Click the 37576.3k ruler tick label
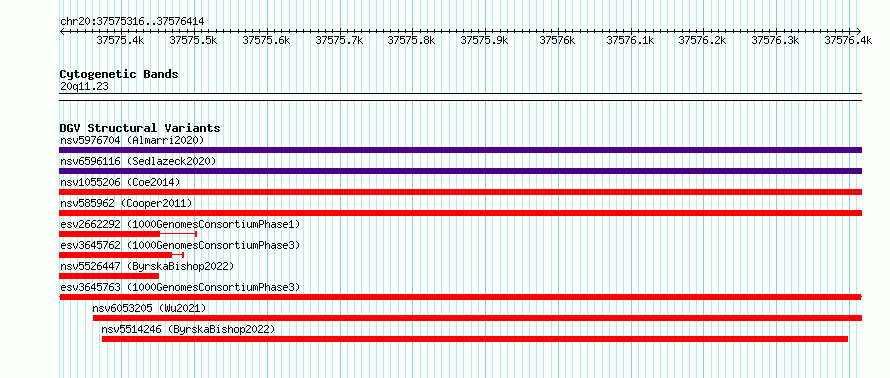The height and width of the screenshot is (378, 890). (775, 40)
